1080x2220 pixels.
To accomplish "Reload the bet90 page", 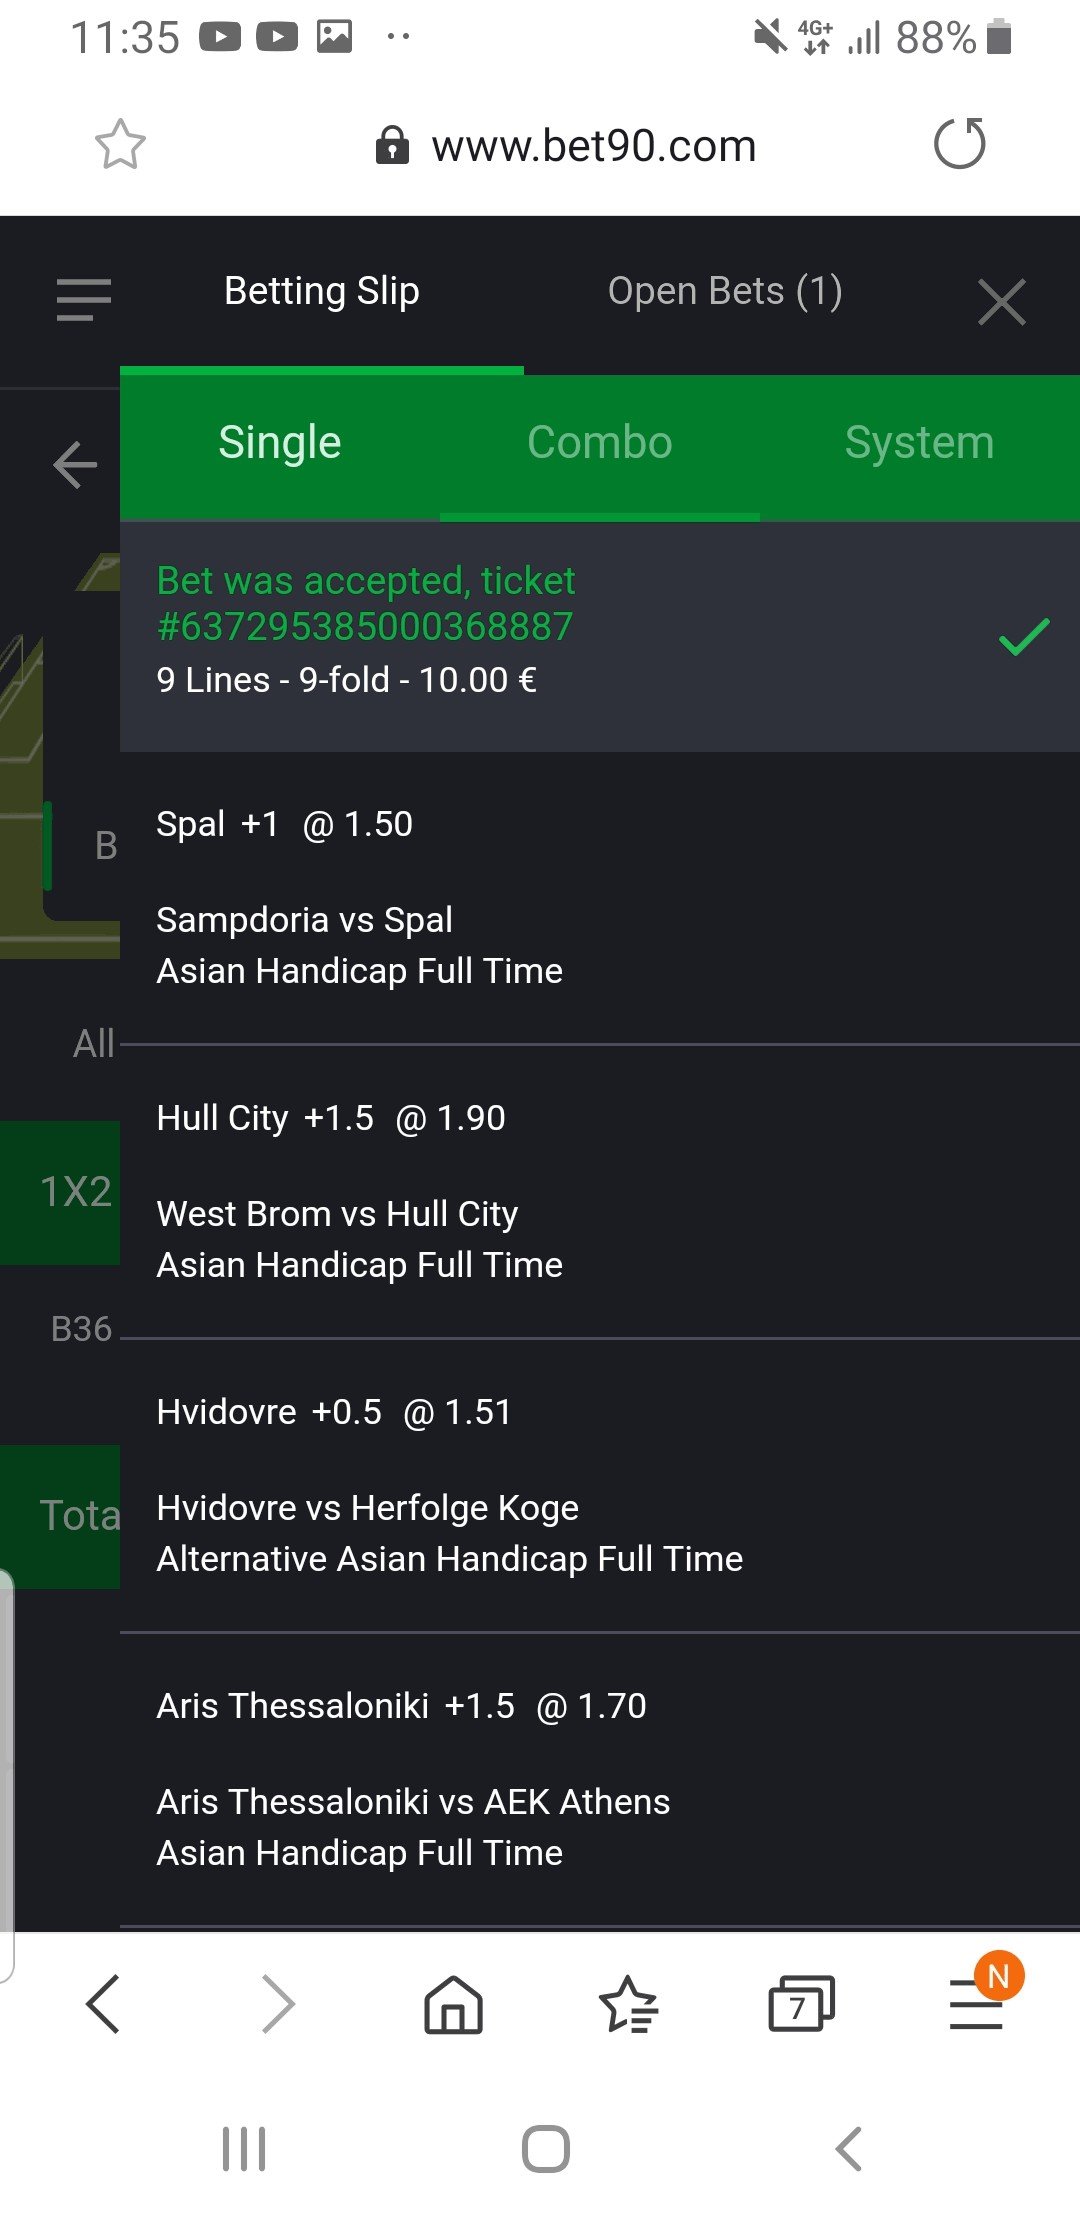I will [x=959, y=144].
